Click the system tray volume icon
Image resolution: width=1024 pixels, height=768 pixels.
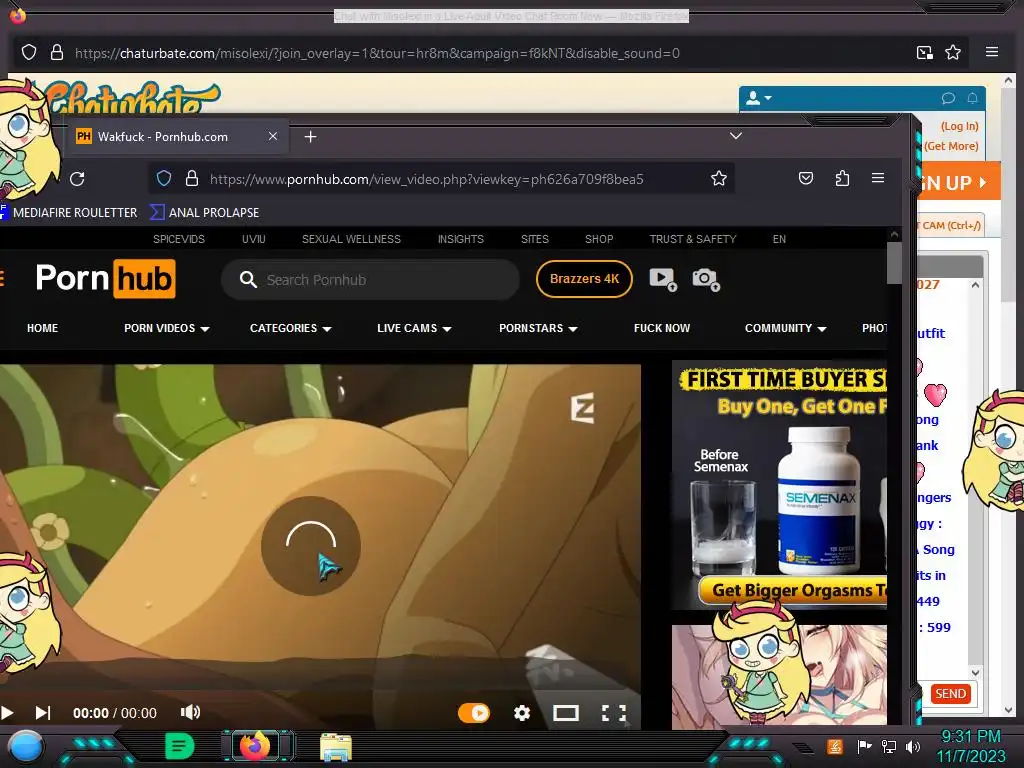point(913,746)
